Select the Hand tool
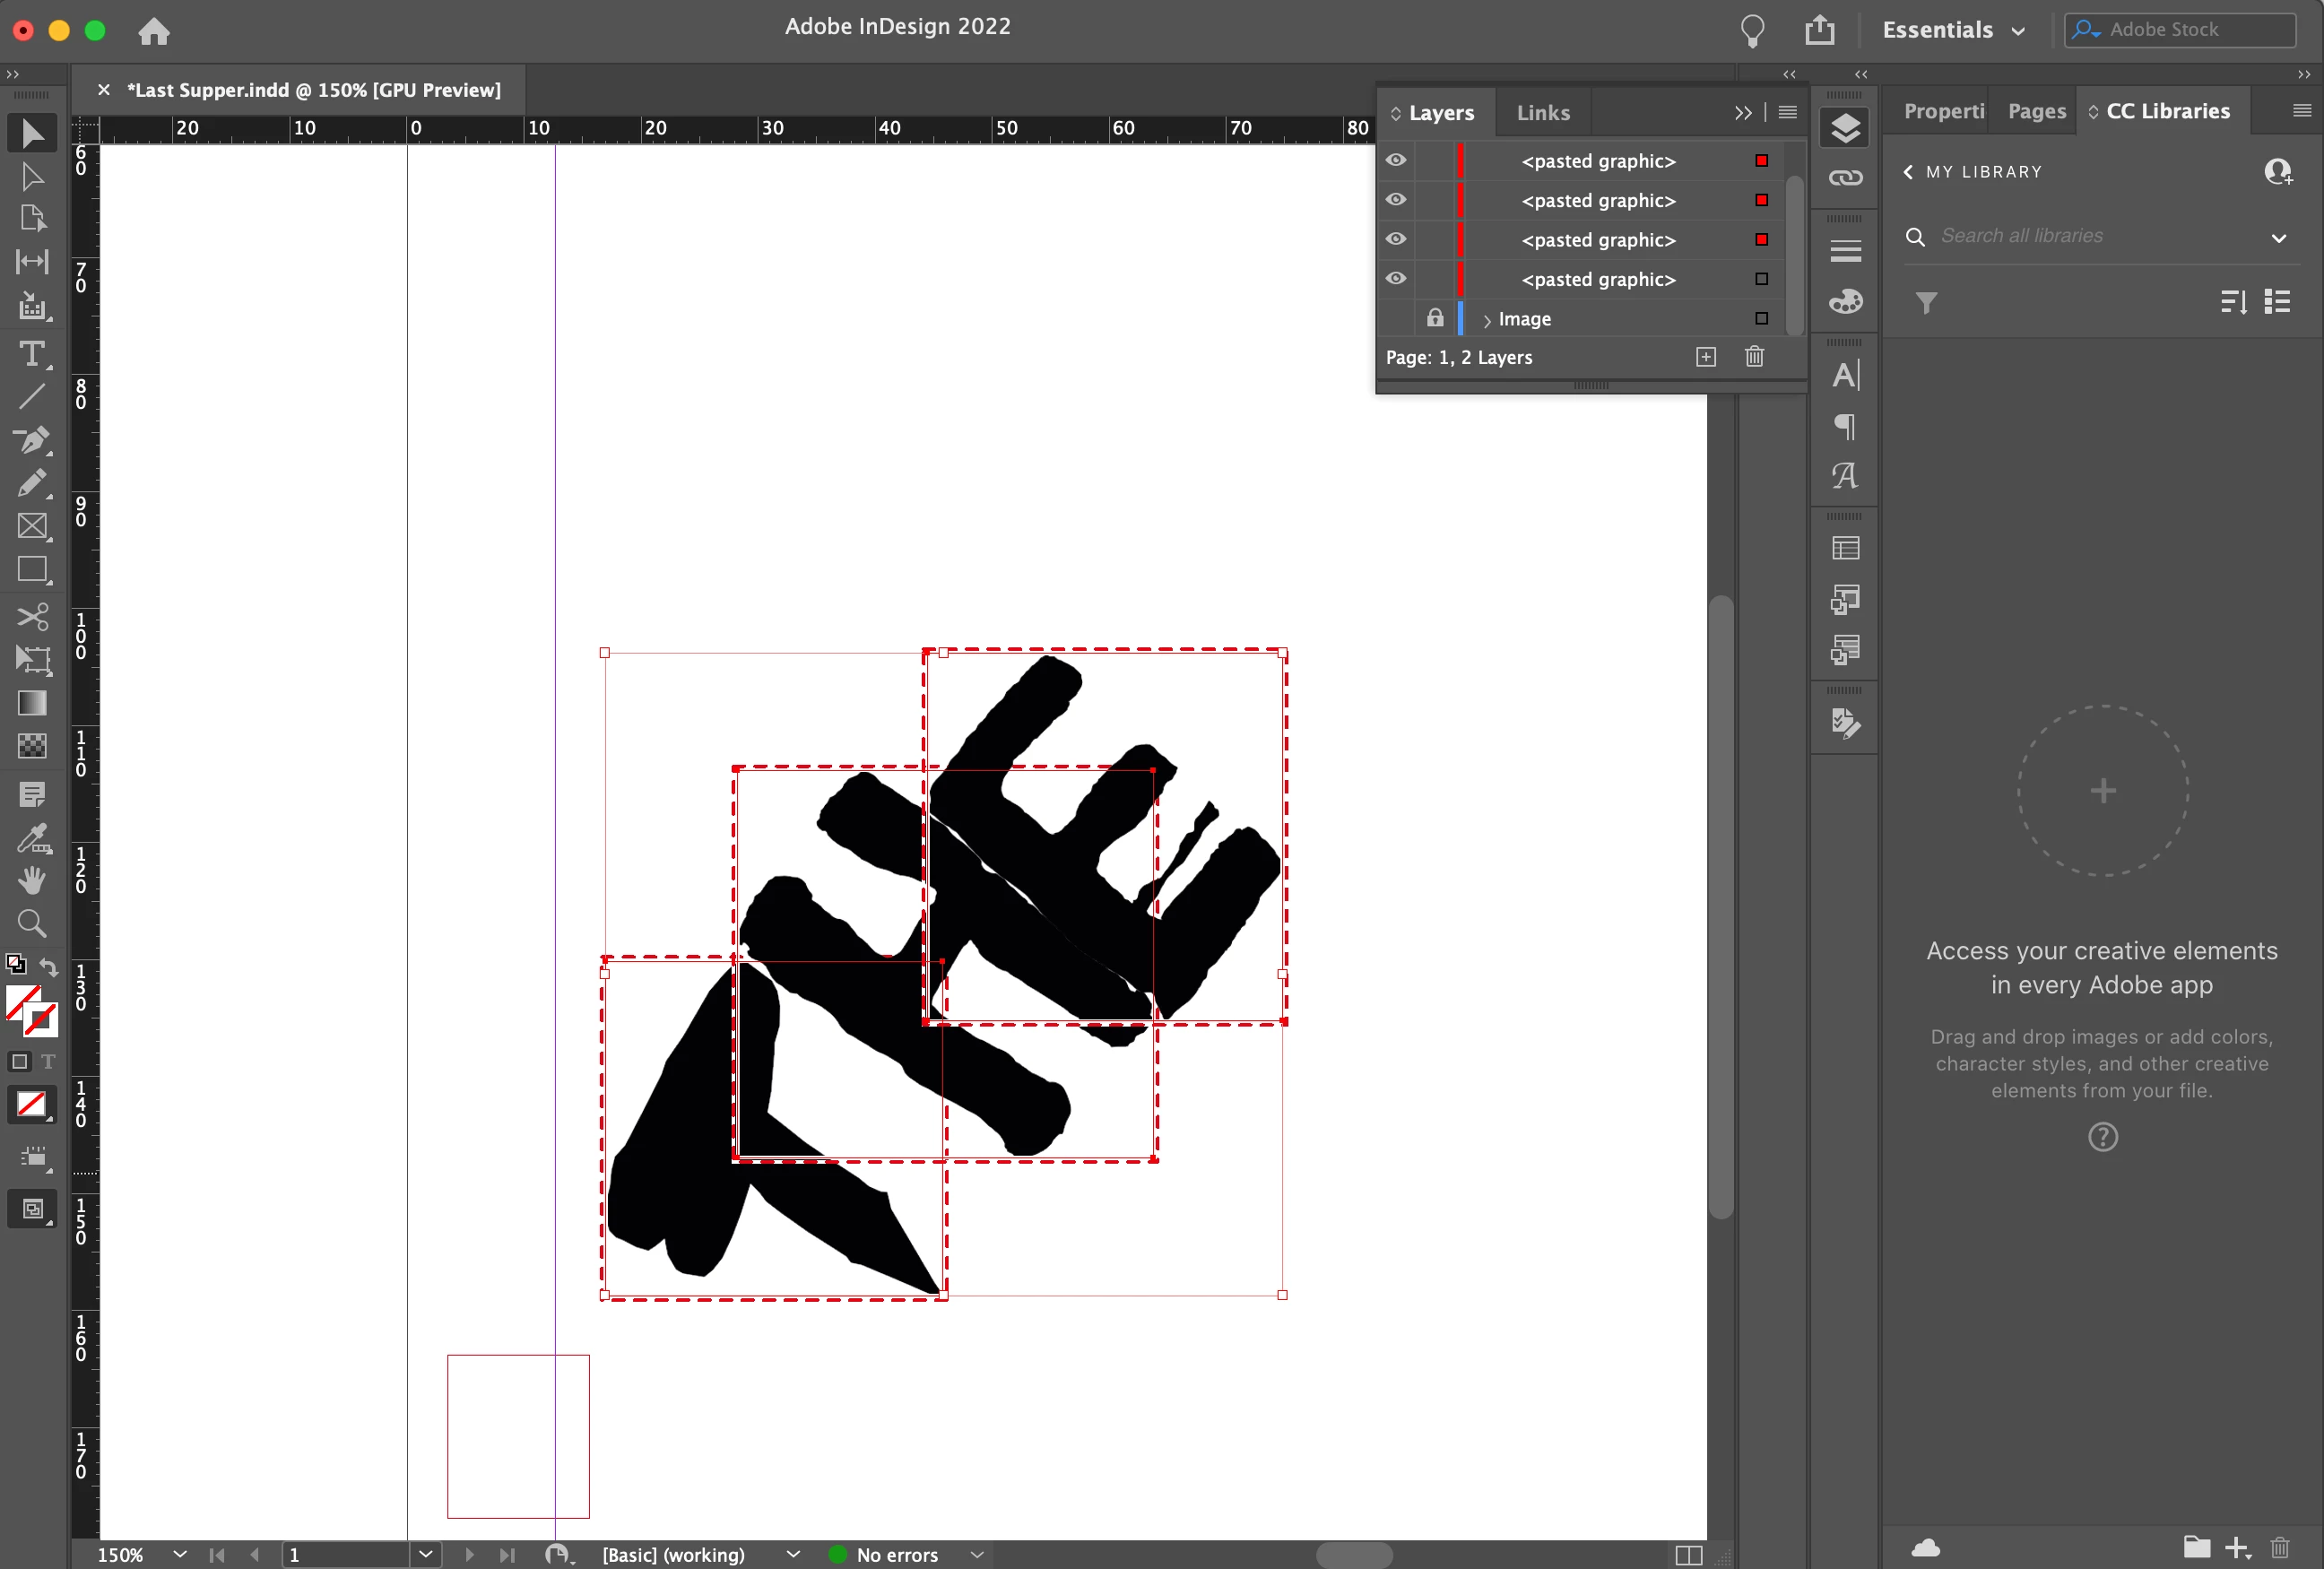Image resolution: width=2324 pixels, height=1569 pixels. [31, 879]
